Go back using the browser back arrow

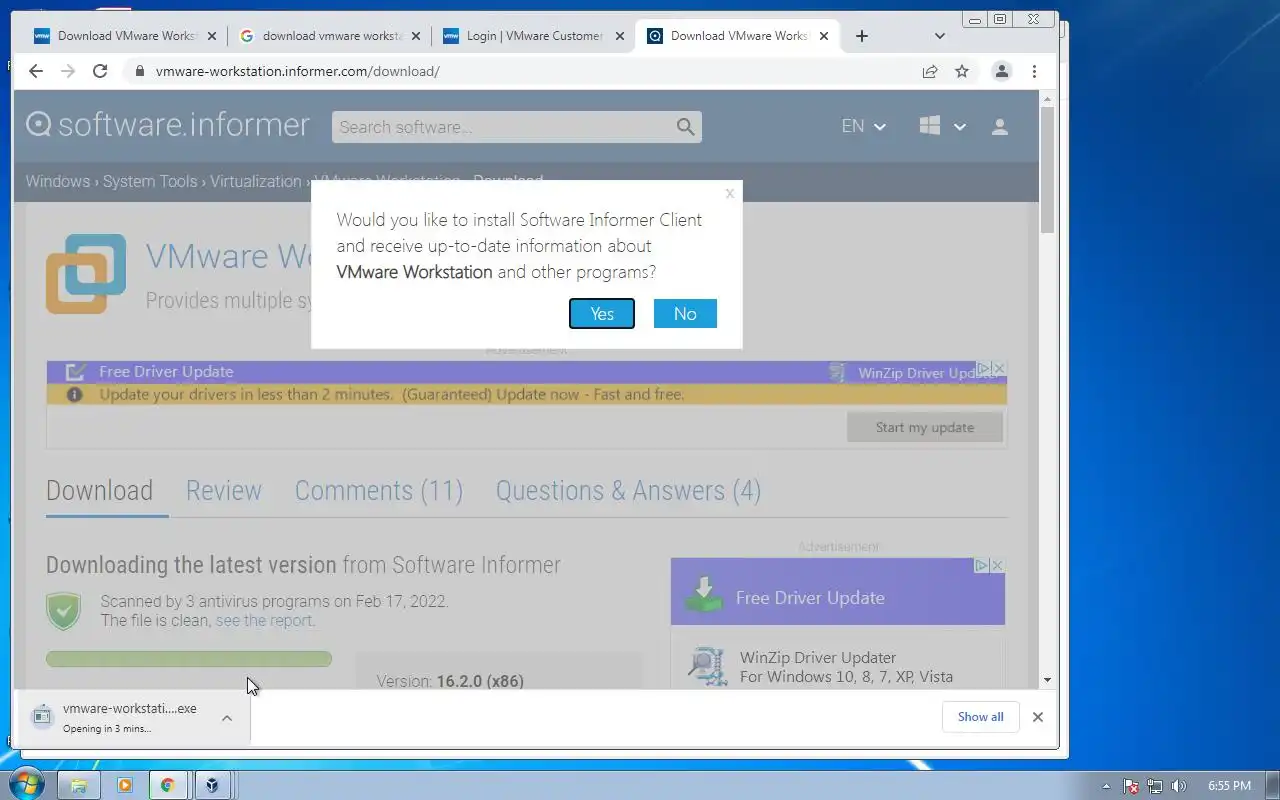(36, 71)
